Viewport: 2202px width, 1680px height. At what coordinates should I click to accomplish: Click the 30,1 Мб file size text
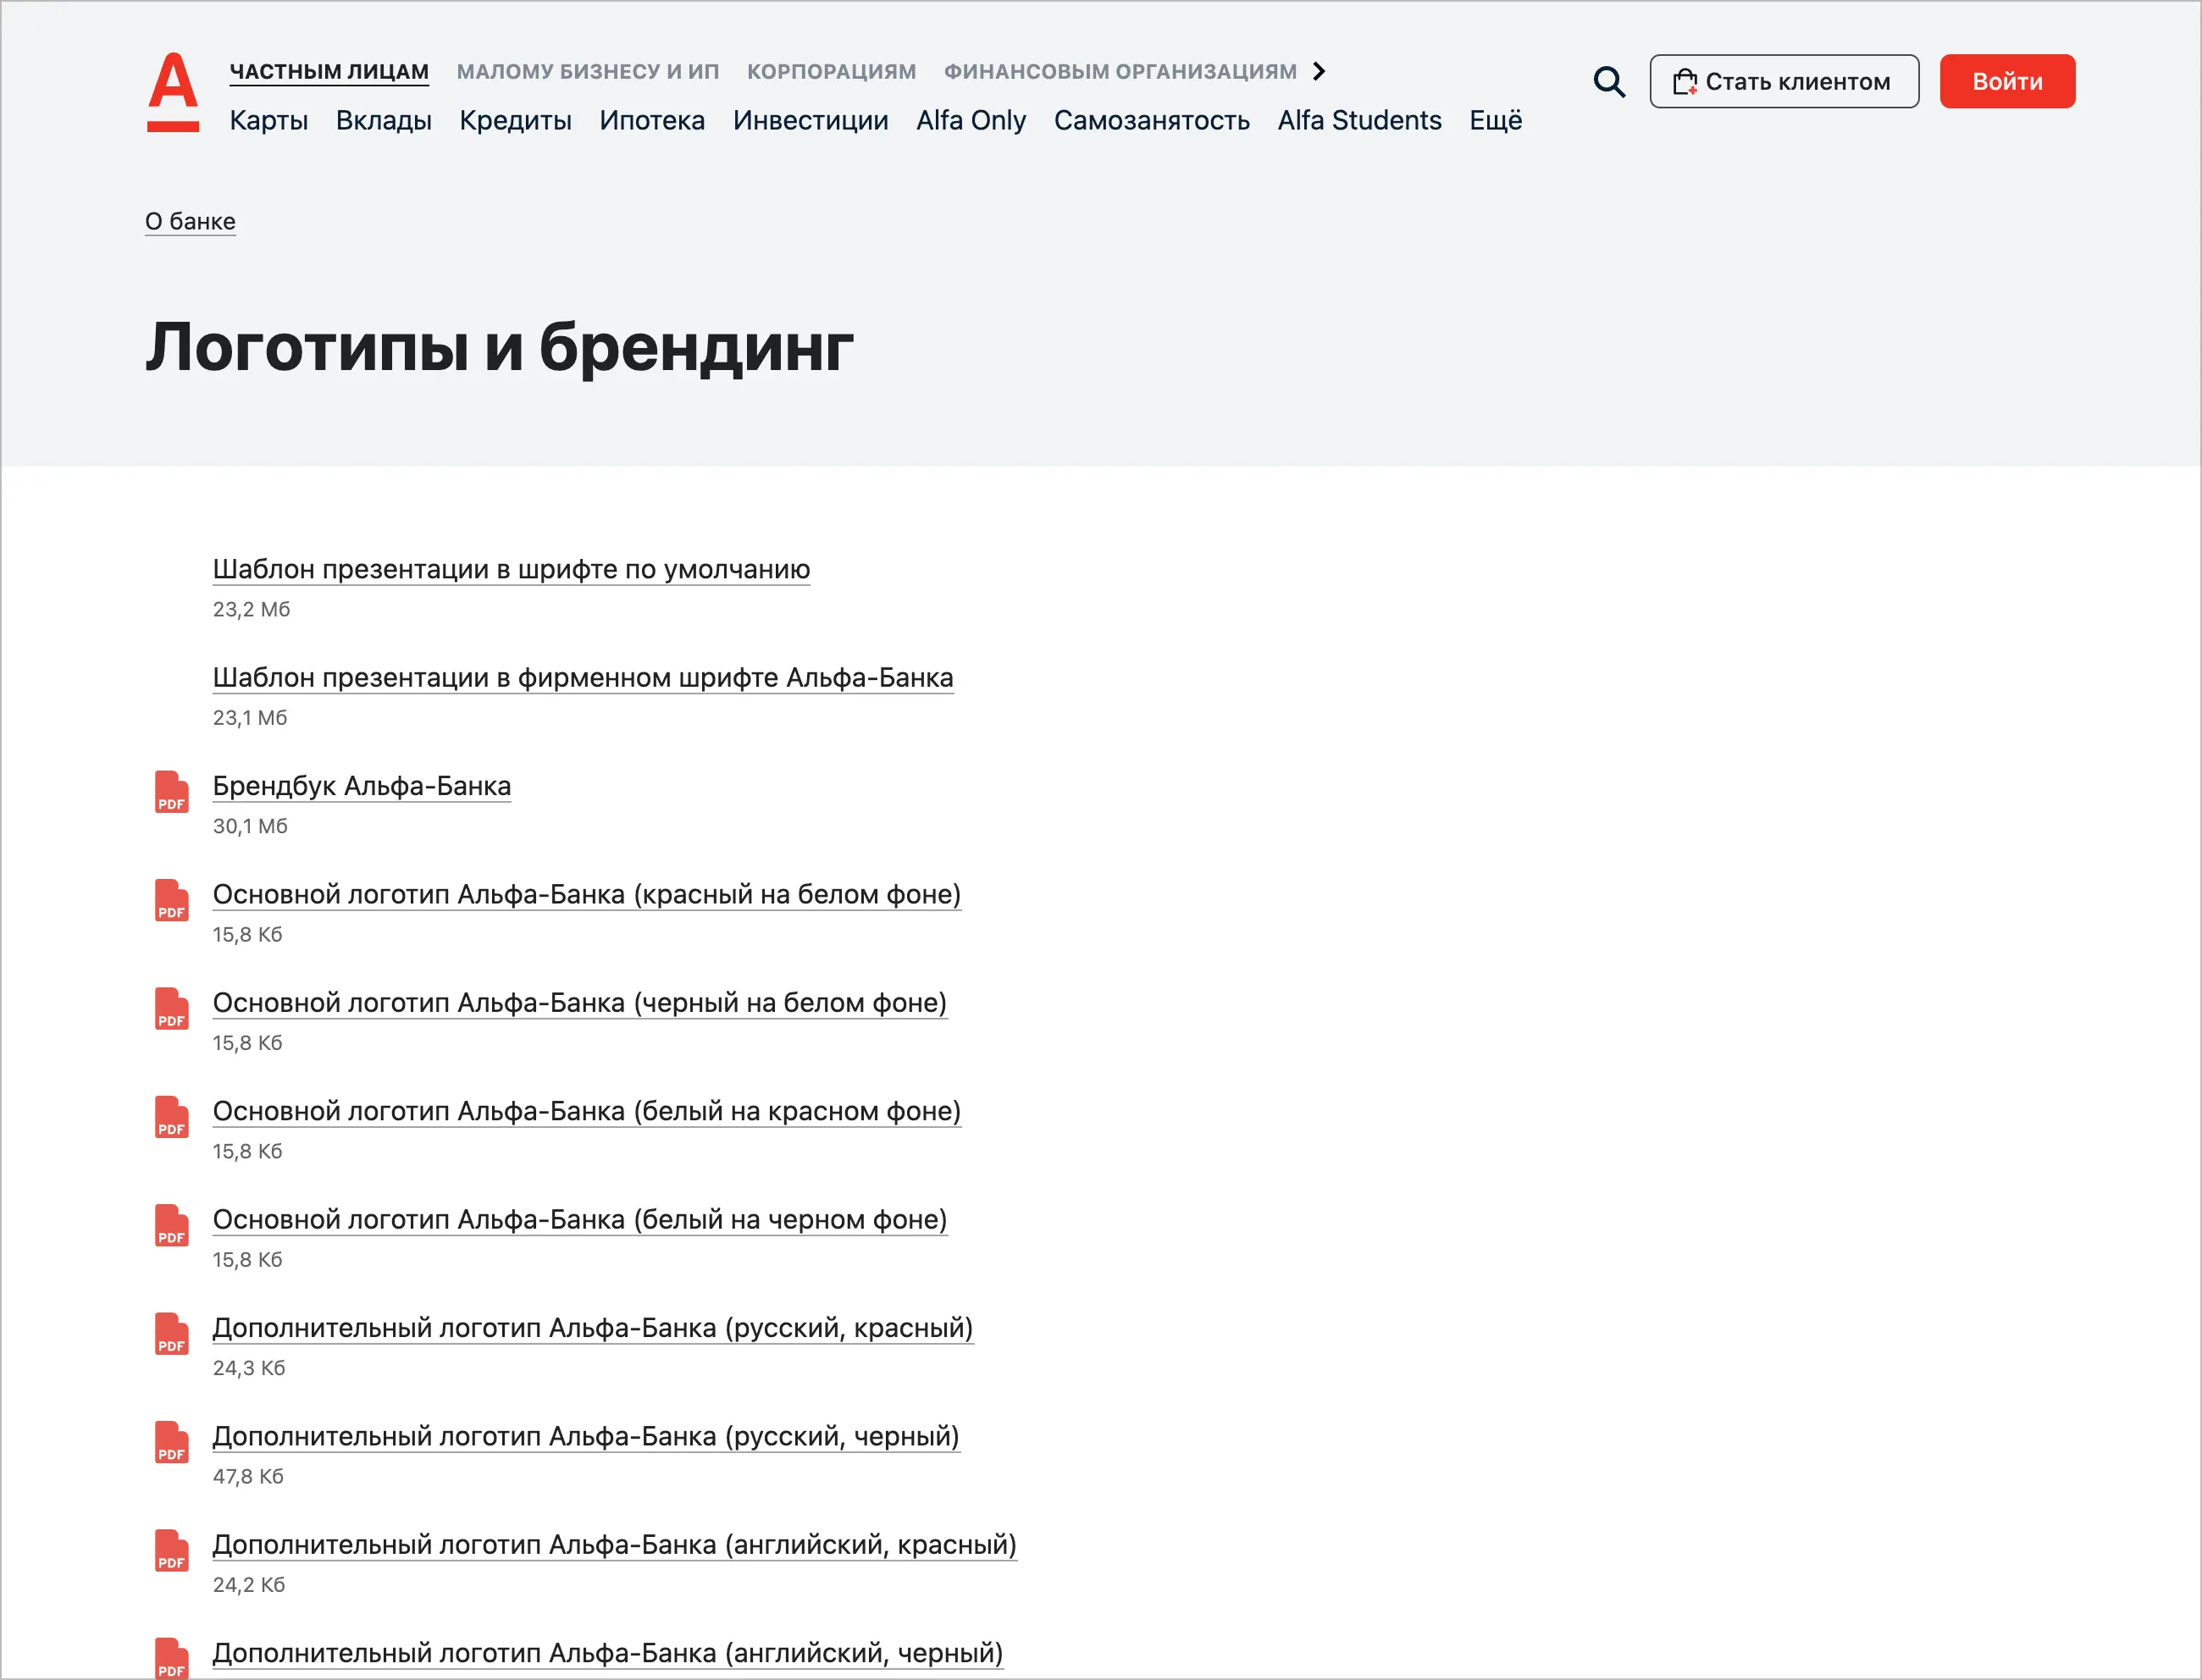(x=250, y=826)
